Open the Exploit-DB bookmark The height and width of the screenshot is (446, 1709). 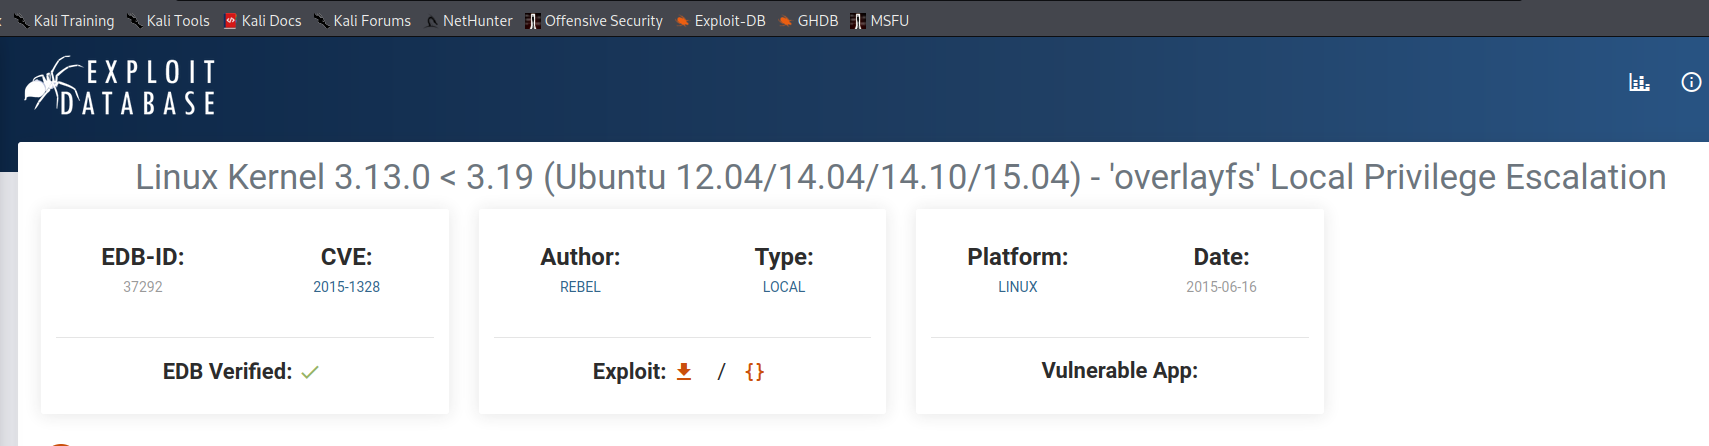click(721, 21)
